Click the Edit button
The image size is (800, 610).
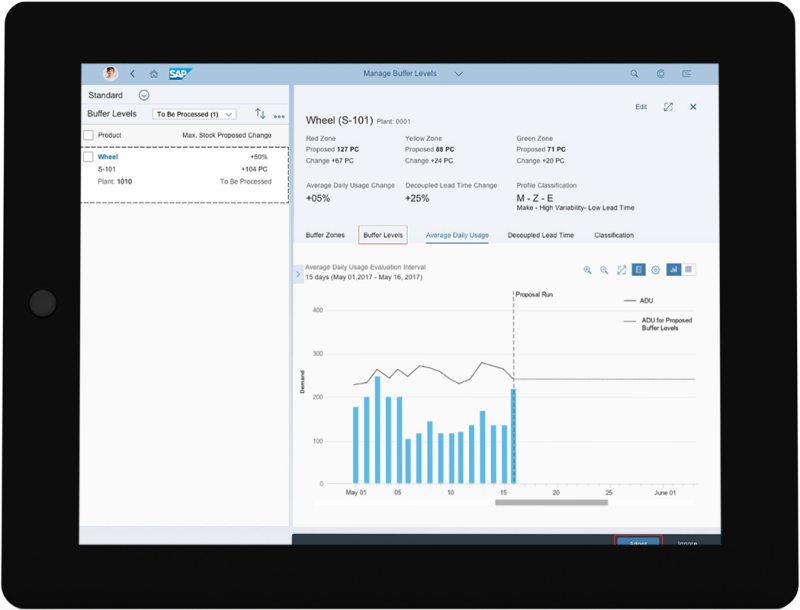coord(641,107)
